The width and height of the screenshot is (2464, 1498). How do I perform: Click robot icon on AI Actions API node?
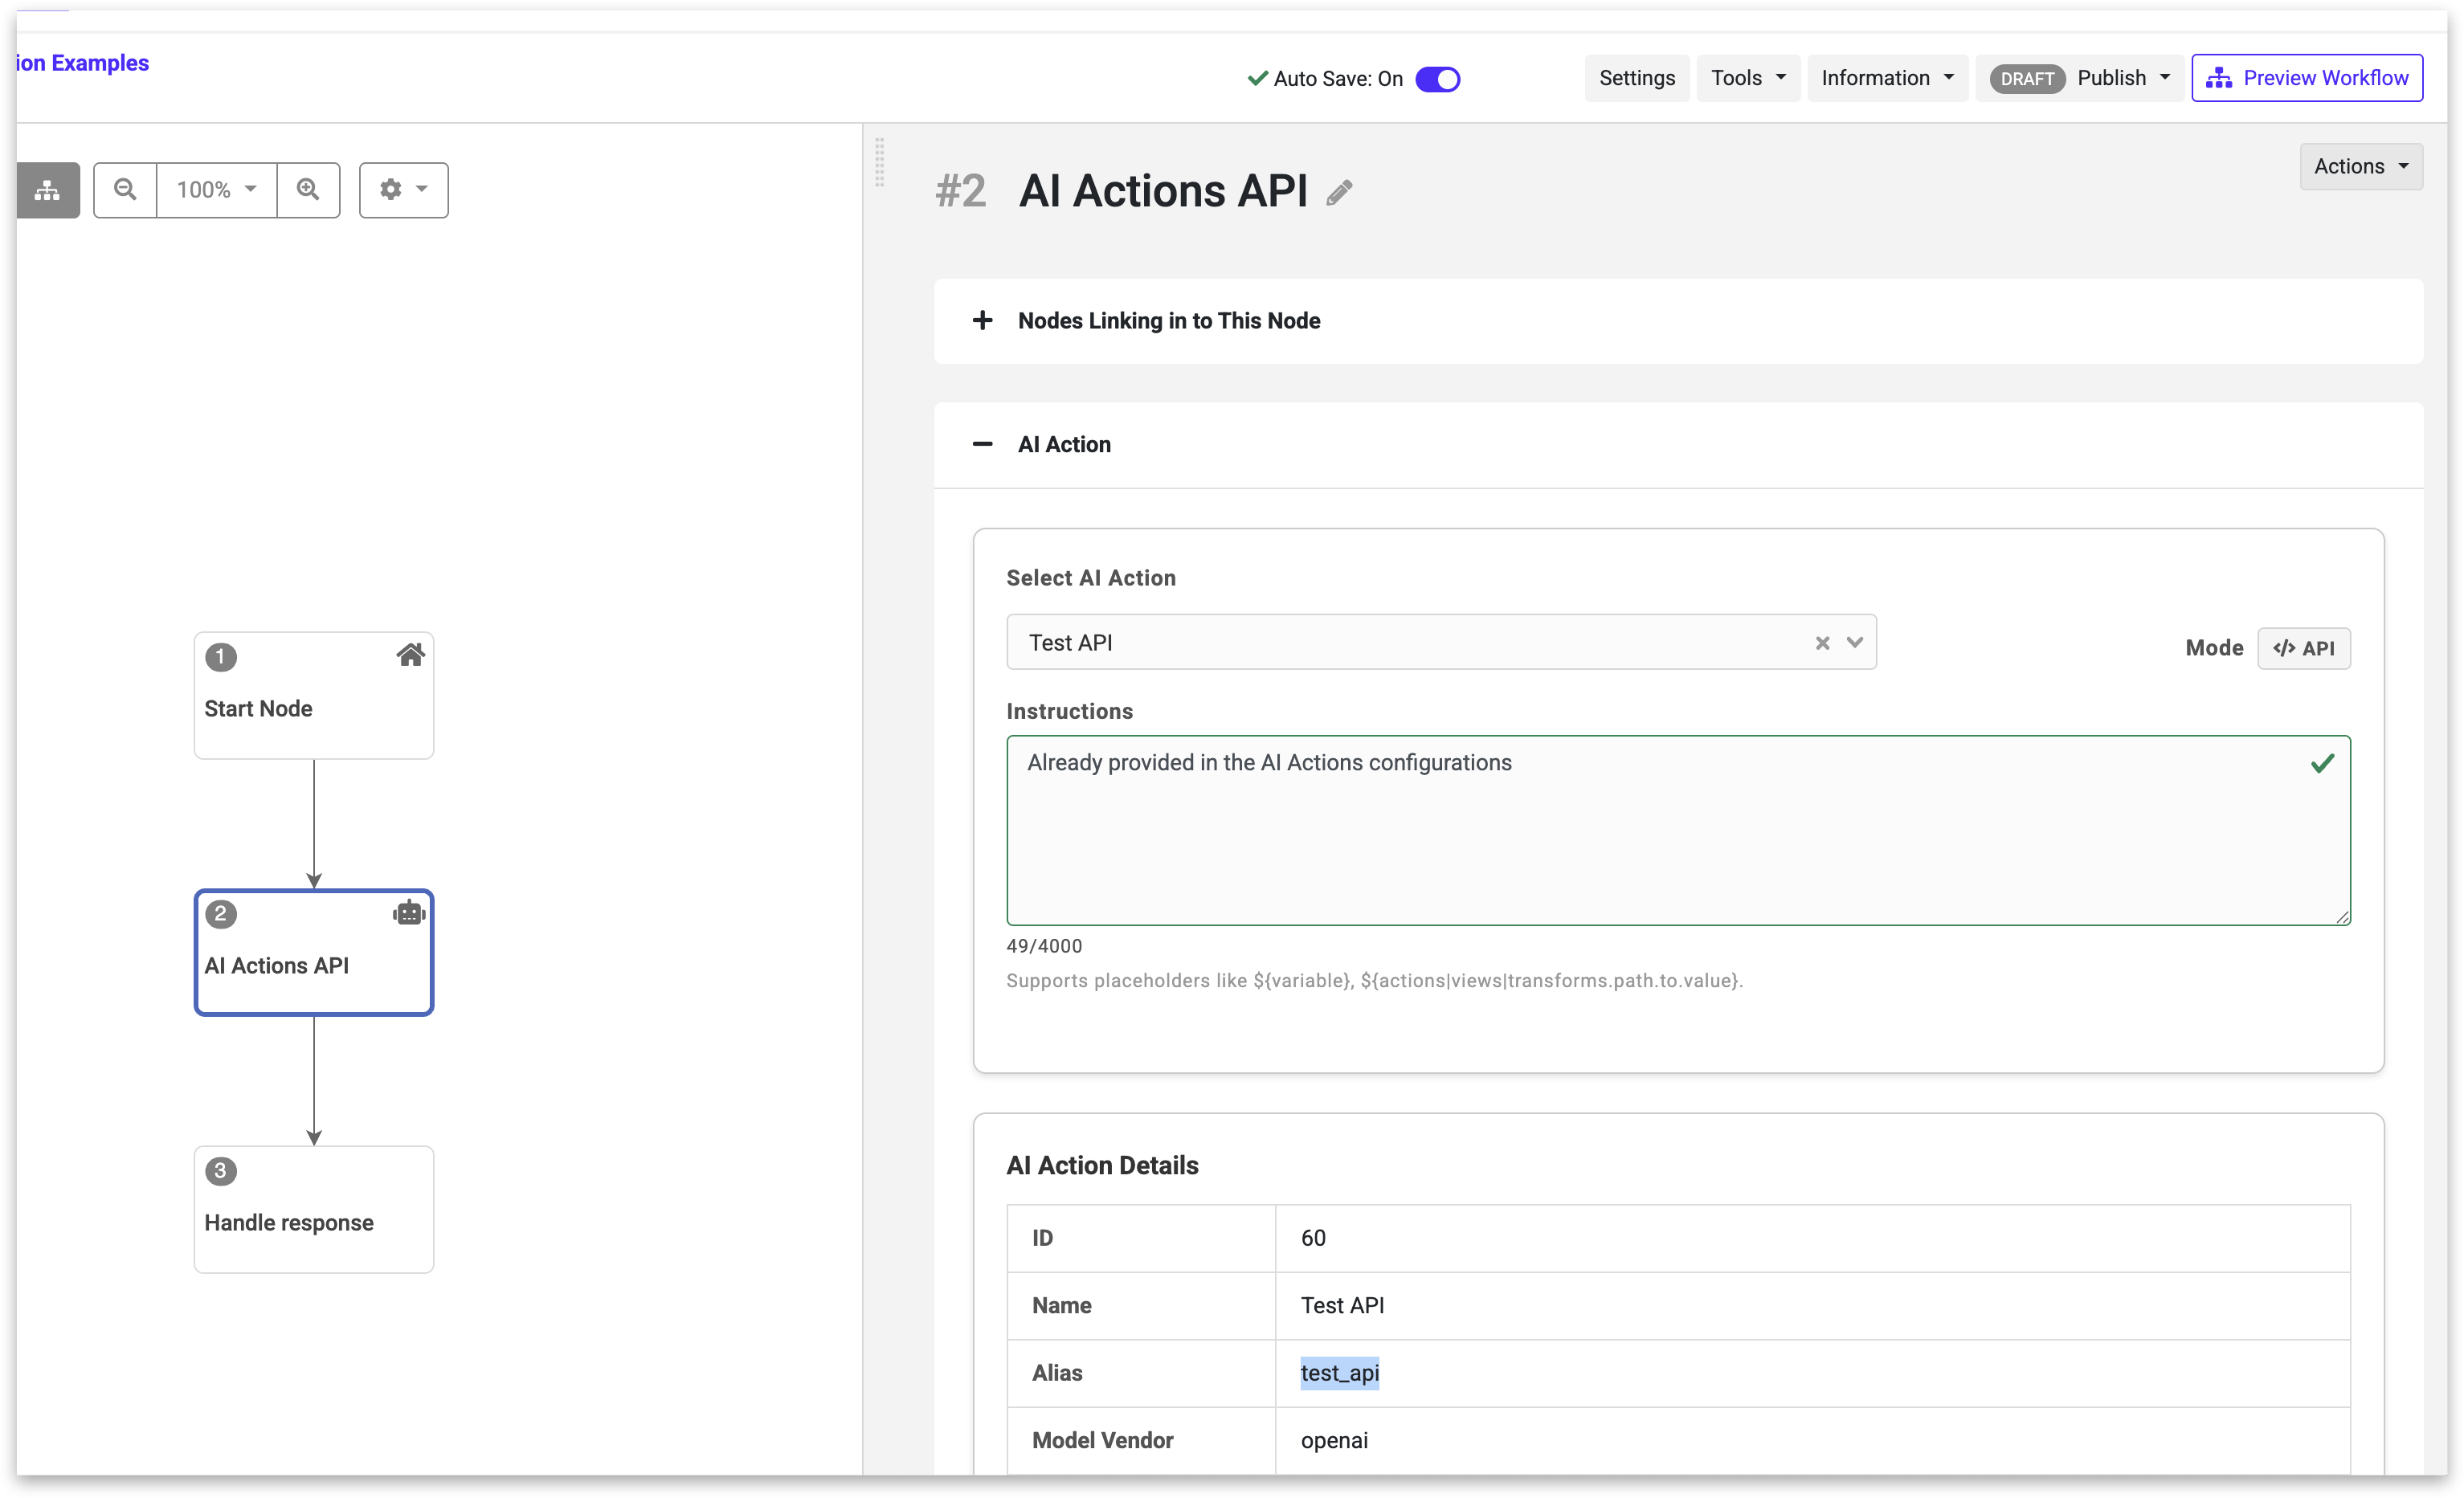pyautogui.click(x=409, y=912)
